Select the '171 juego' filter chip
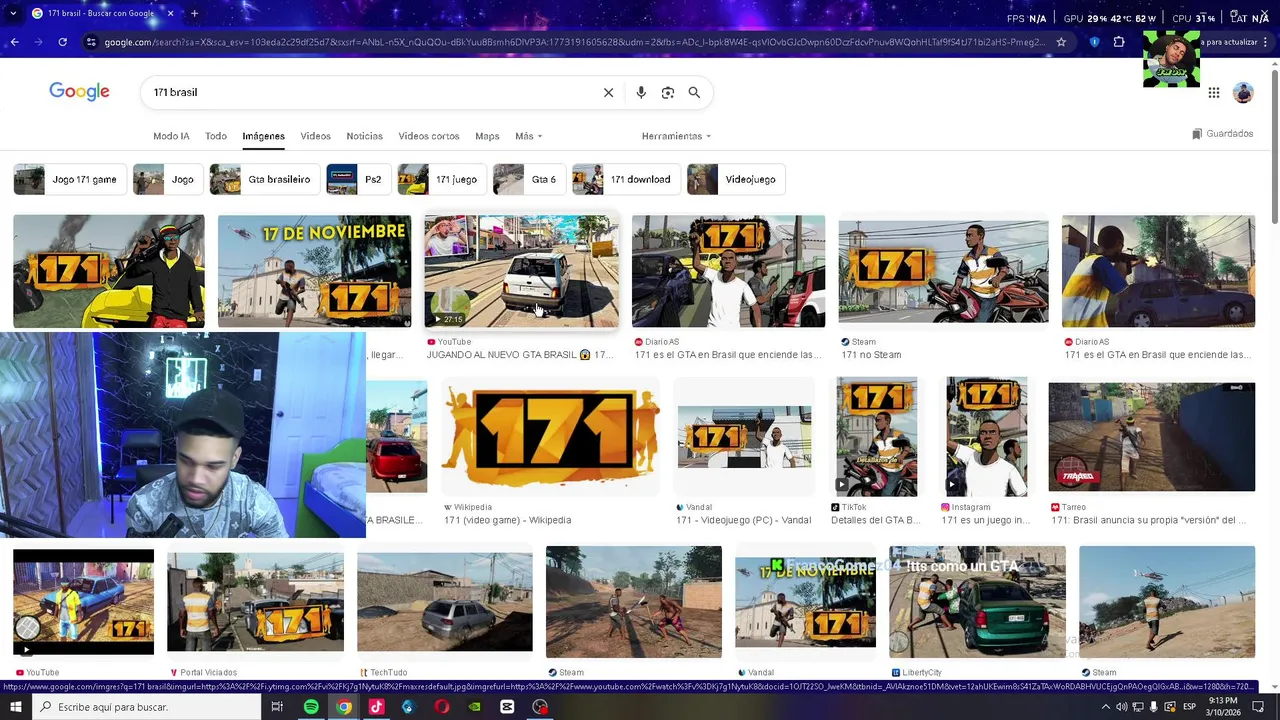 [x=441, y=179]
